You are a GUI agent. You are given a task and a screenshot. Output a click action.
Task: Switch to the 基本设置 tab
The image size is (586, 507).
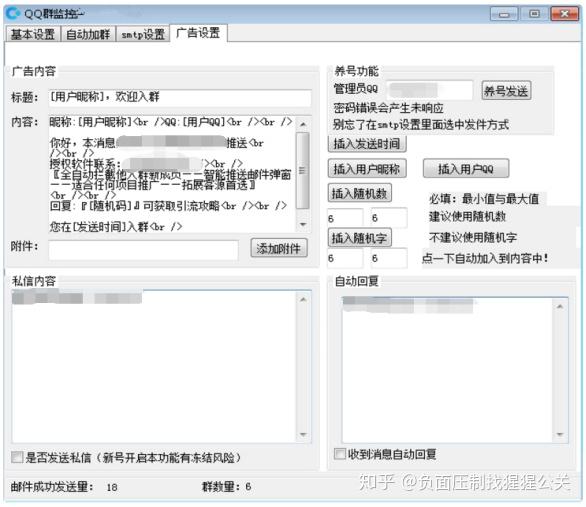33,34
